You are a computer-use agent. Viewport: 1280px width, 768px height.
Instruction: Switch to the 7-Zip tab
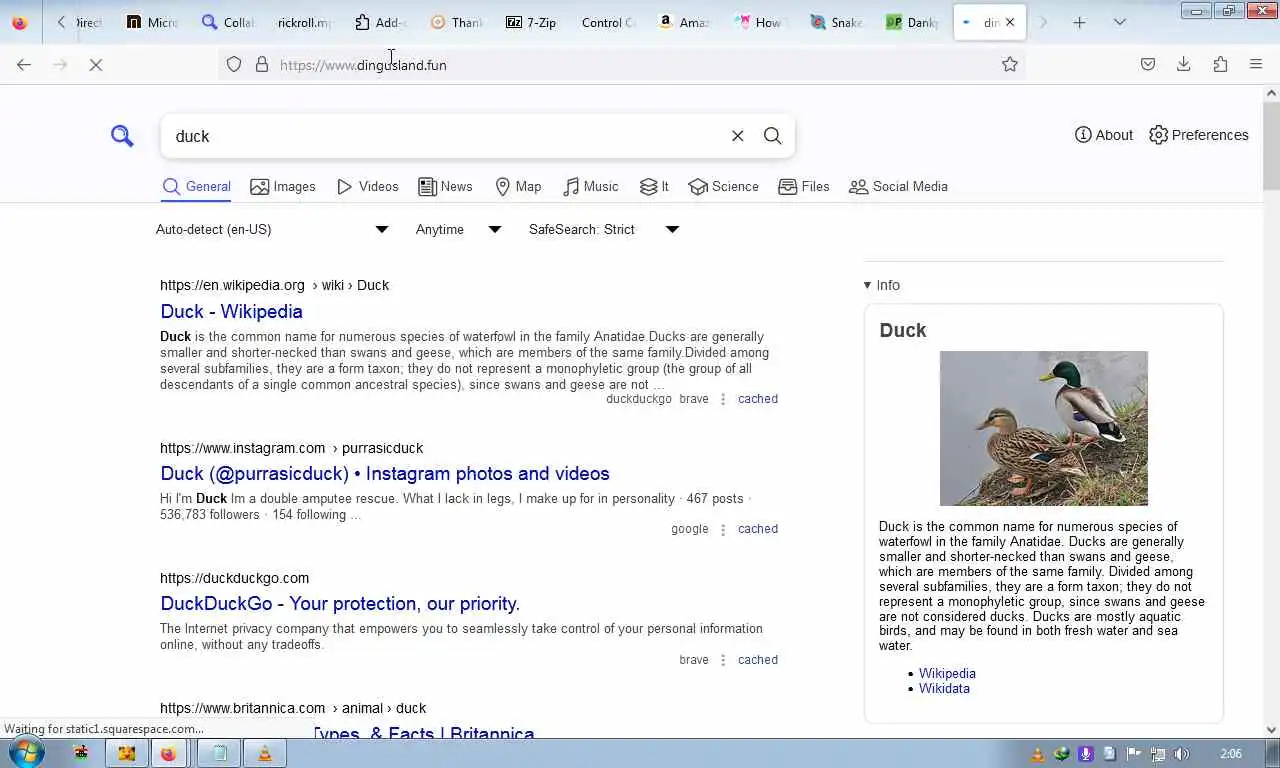click(x=530, y=22)
